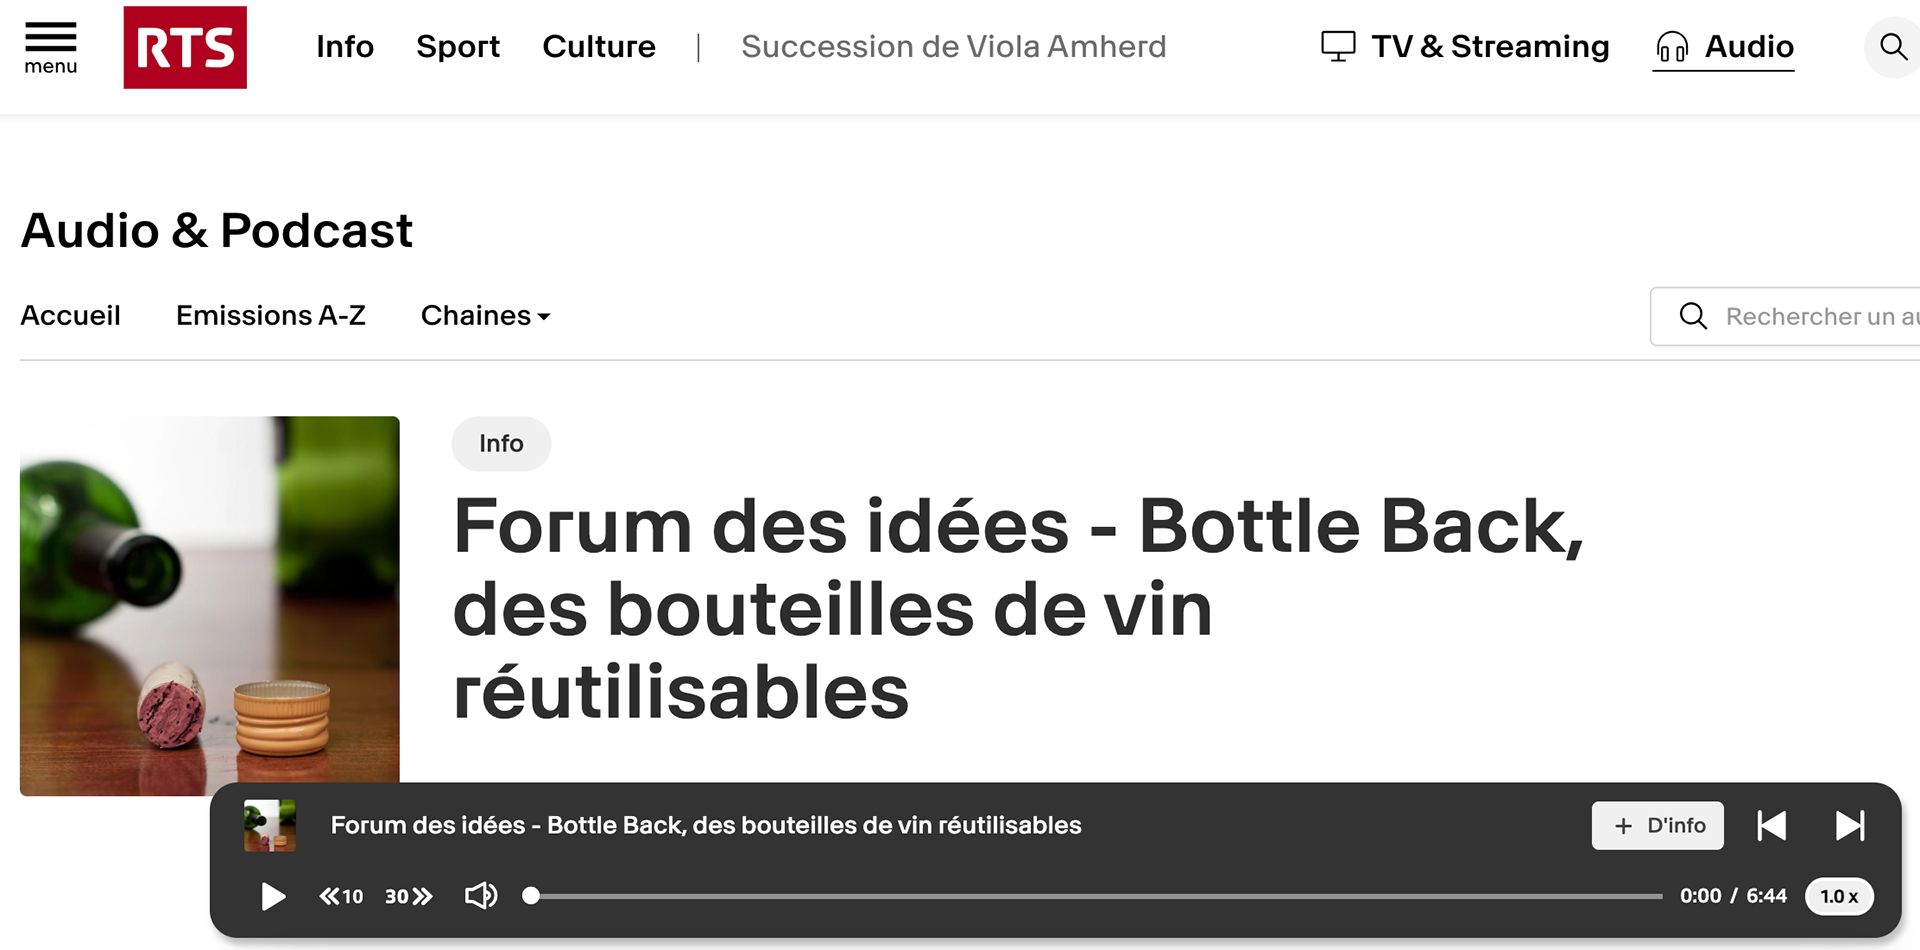Click the wine bottle episode thumbnail
The height and width of the screenshot is (950, 1920).
point(210,606)
